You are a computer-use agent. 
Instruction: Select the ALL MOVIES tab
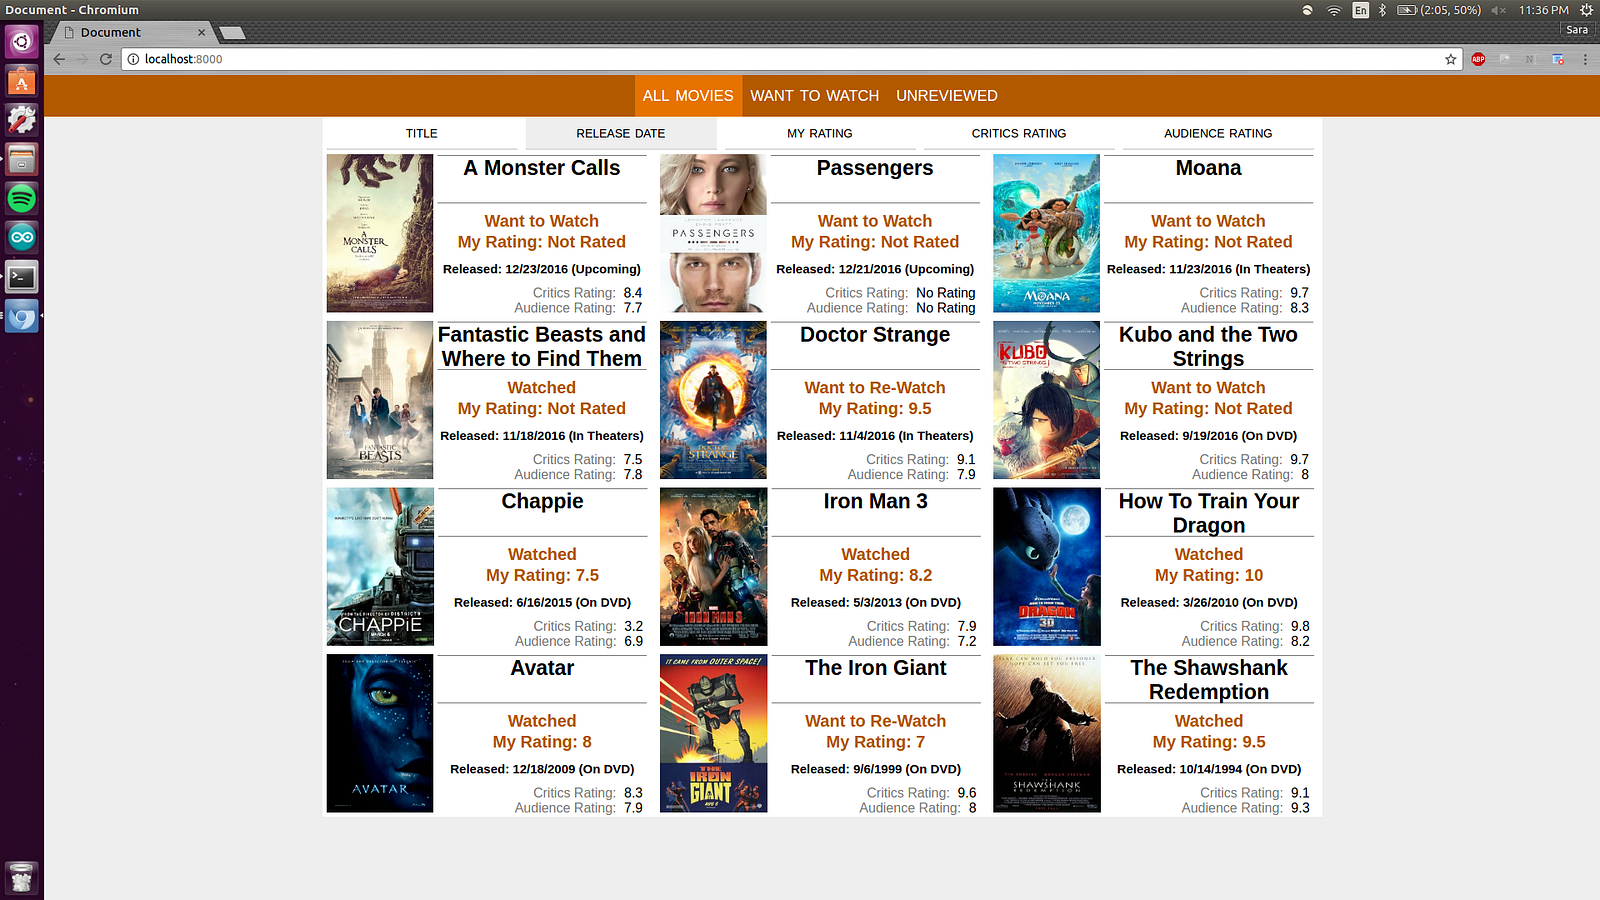(x=688, y=96)
